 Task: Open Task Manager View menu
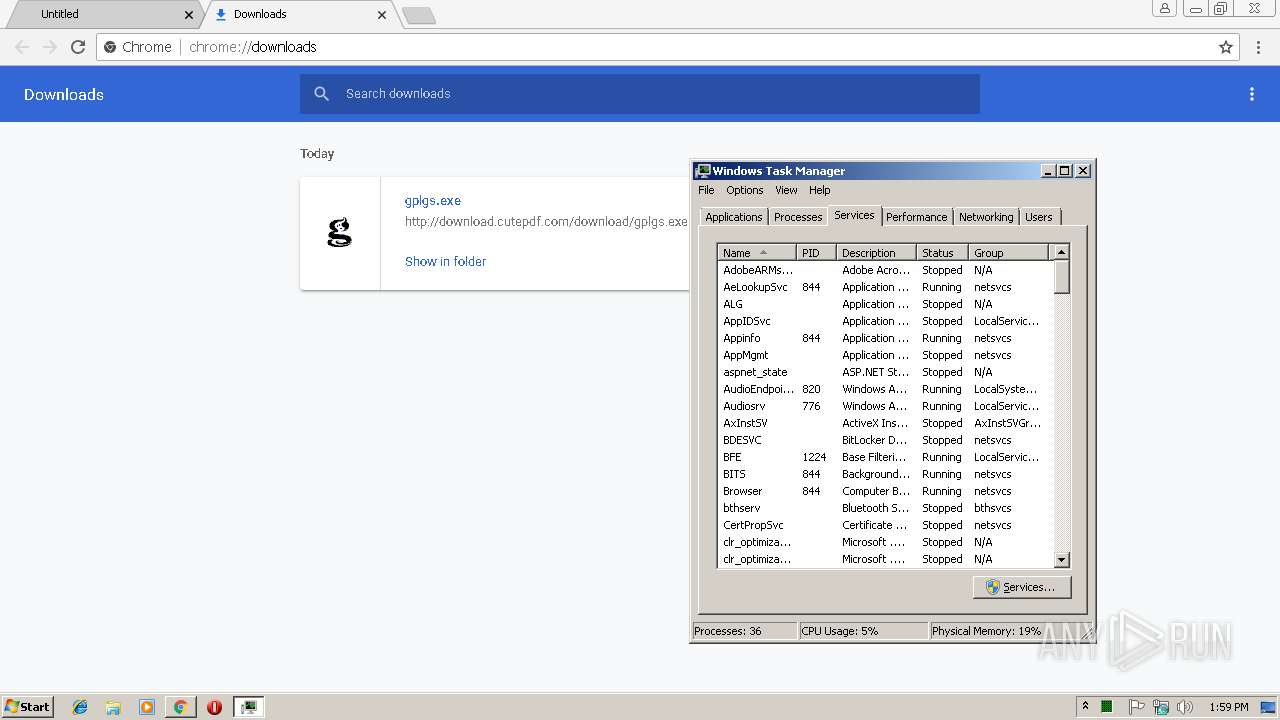786,190
